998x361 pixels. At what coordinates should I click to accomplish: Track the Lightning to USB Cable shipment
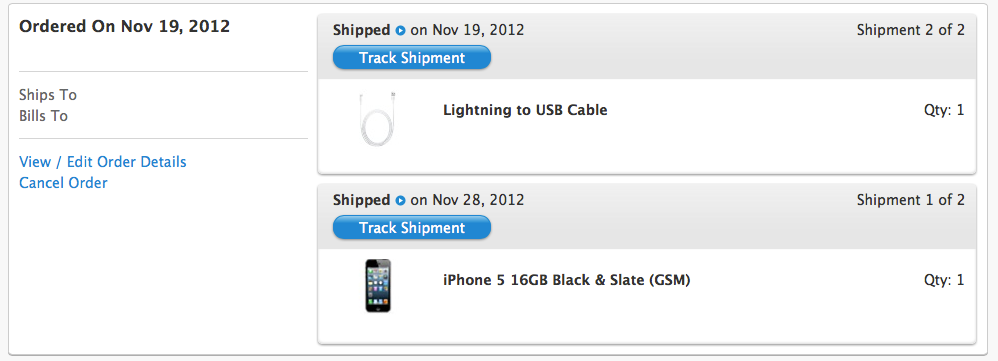click(x=412, y=58)
